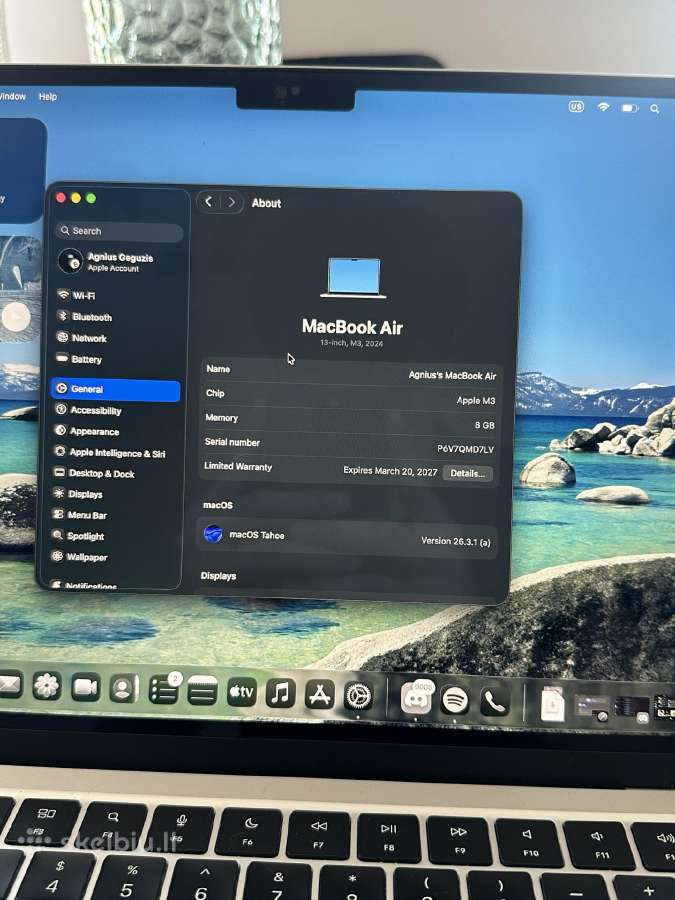The image size is (675, 900).
Task: Go forward with the right chevron
Action: (231, 202)
